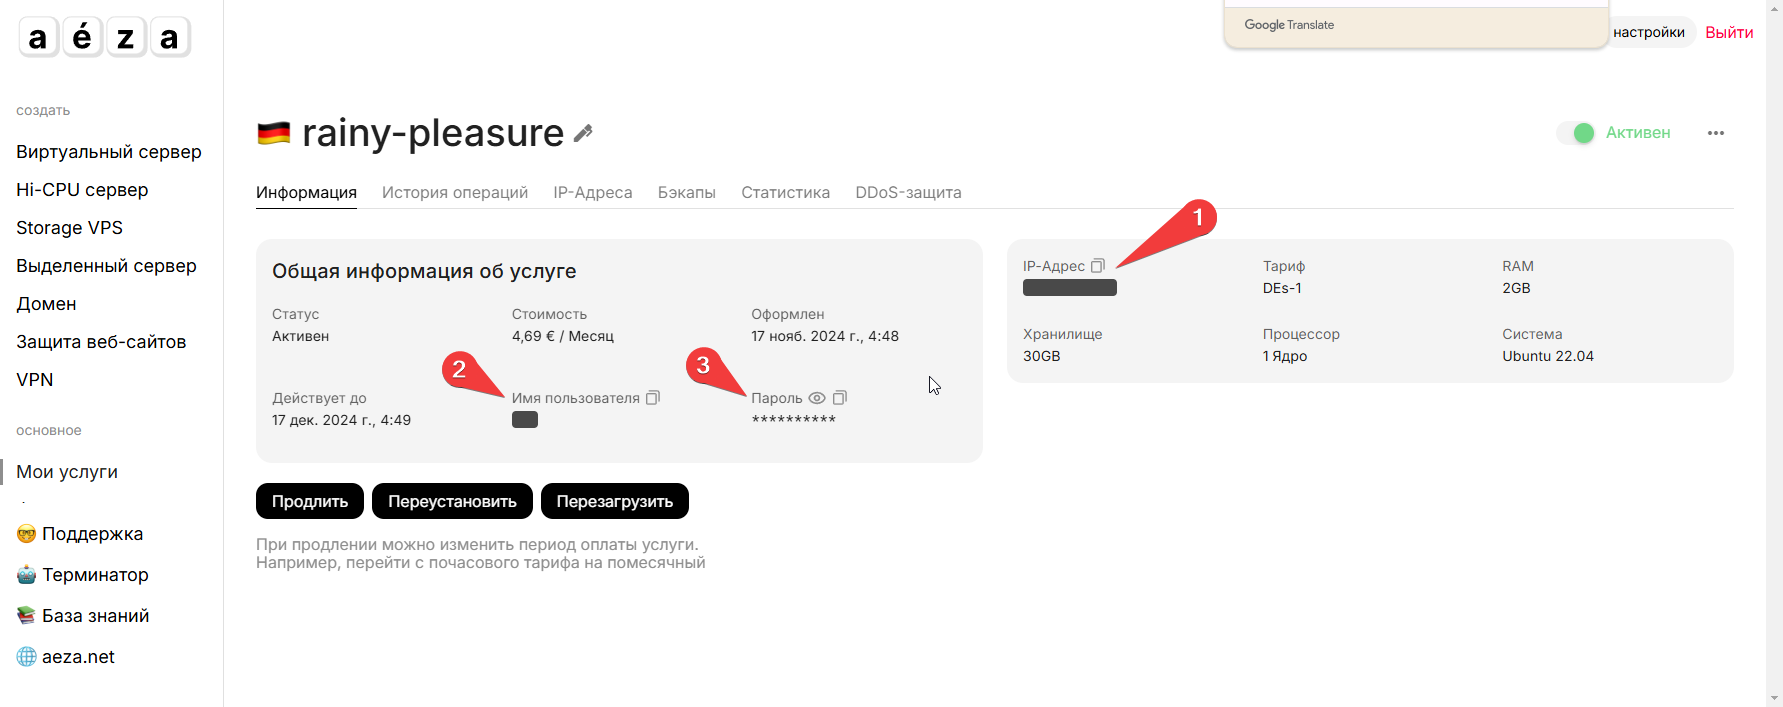Open the IP-Адреса tab
Screen dimensions: 1783x707
(x=593, y=192)
